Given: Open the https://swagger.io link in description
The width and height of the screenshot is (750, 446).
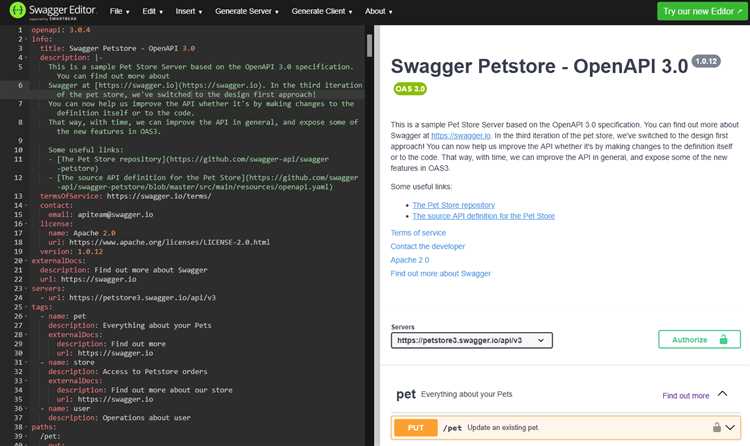Looking at the screenshot, I should [461, 135].
